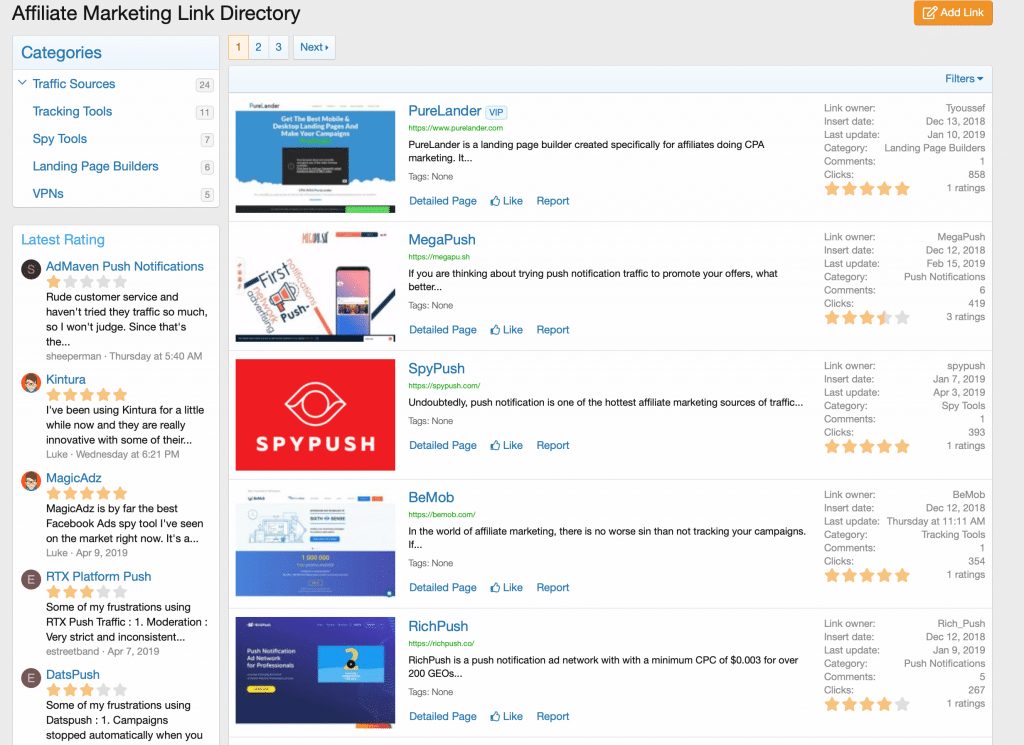The image size is (1024, 745).
Task: Open RichPush screenshot thumbnail
Action: pyautogui.click(x=315, y=671)
